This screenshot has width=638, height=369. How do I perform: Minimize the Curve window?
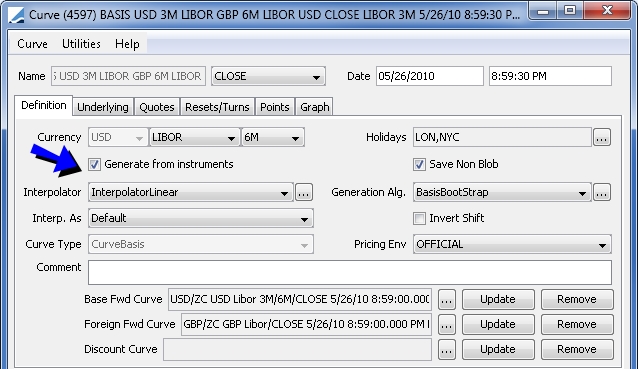point(543,11)
